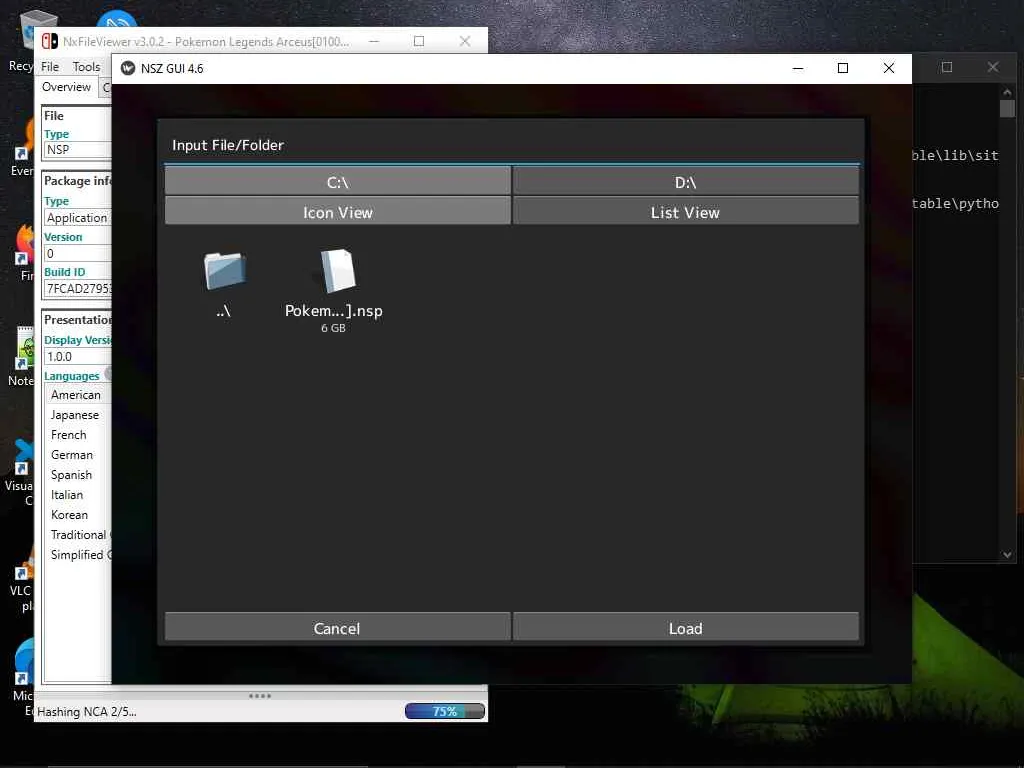1024x768 pixels.
Task: Open Tools menu in NxFileViewer
Action: [x=86, y=67]
